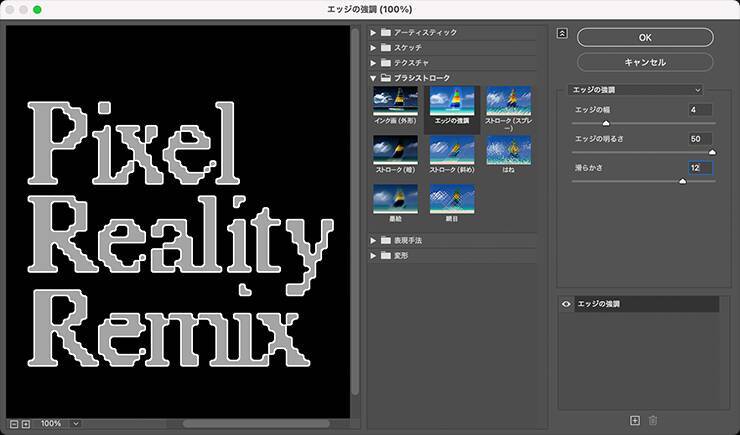The image size is (740, 435).
Task: Select the インク画 (外形) filter thumbnail
Action: pyautogui.click(x=395, y=101)
